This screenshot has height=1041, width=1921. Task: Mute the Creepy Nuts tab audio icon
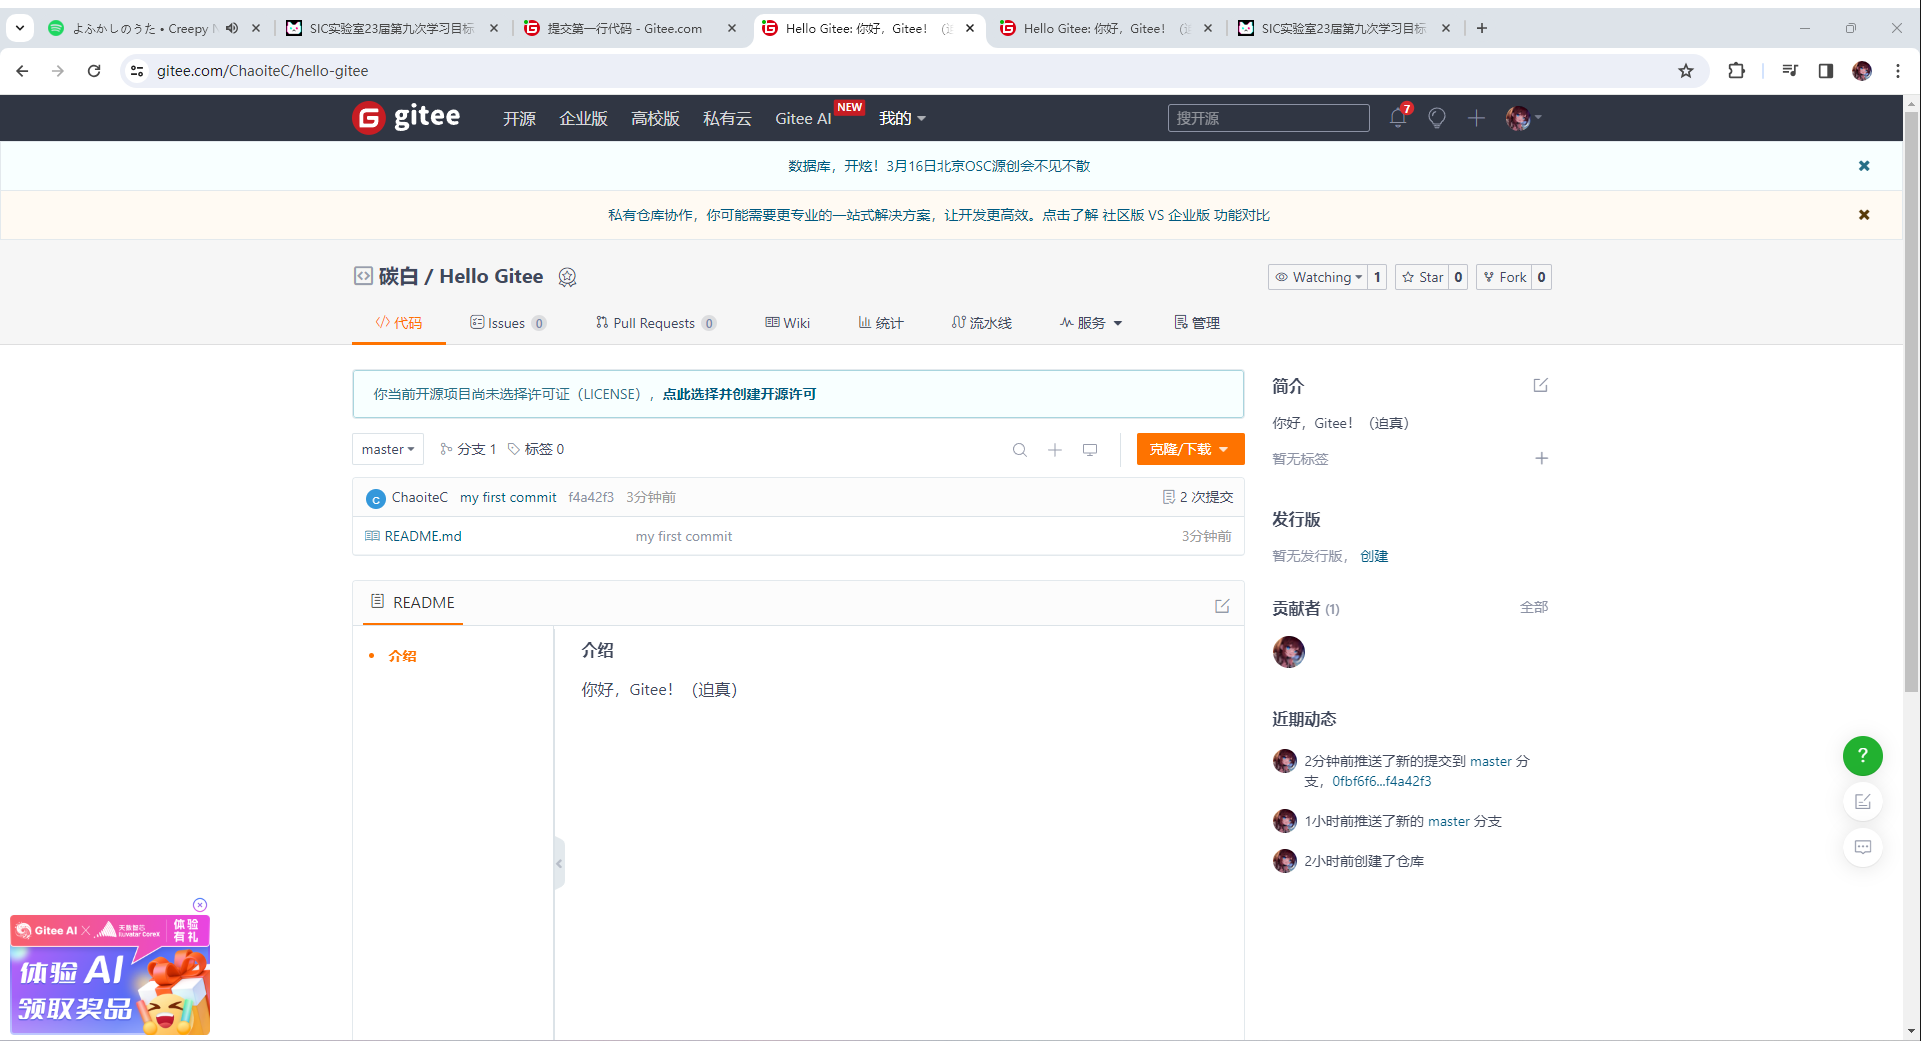(x=232, y=28)
